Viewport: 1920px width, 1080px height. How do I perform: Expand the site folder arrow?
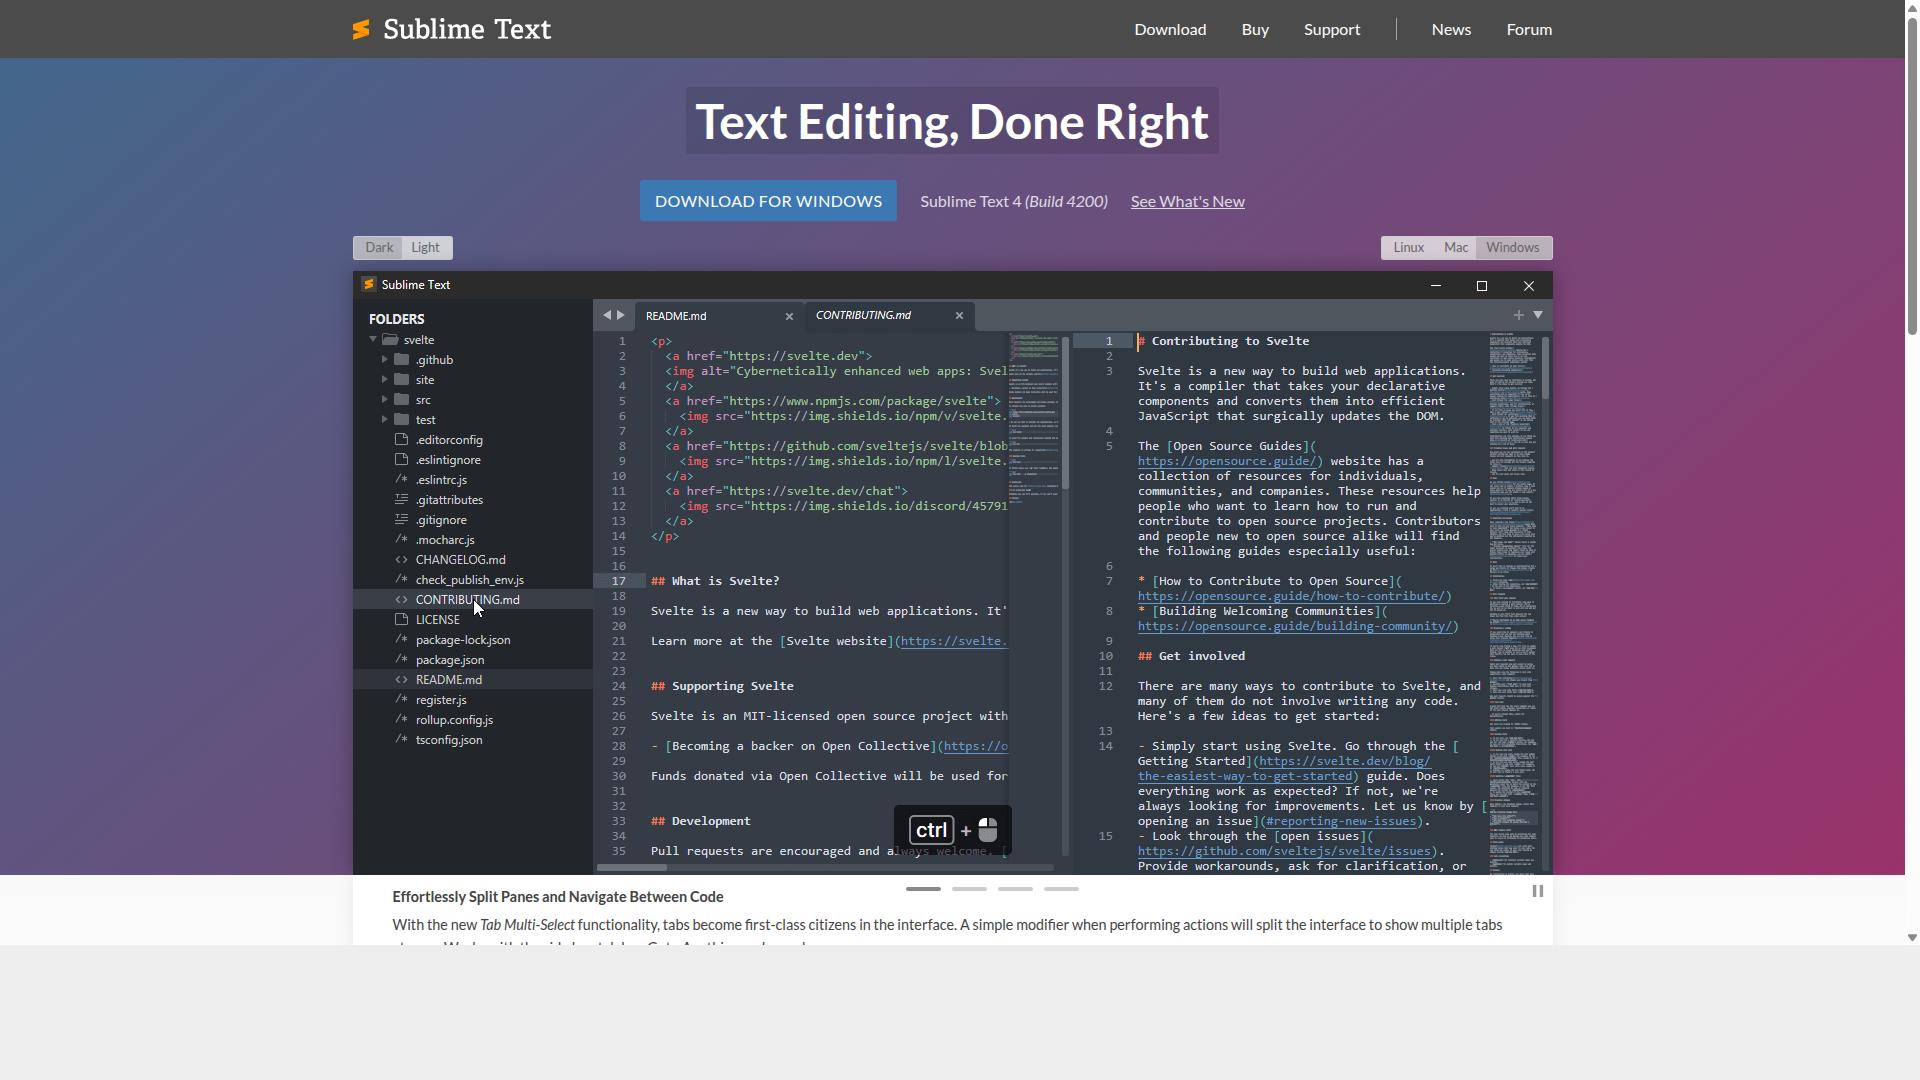385,380
